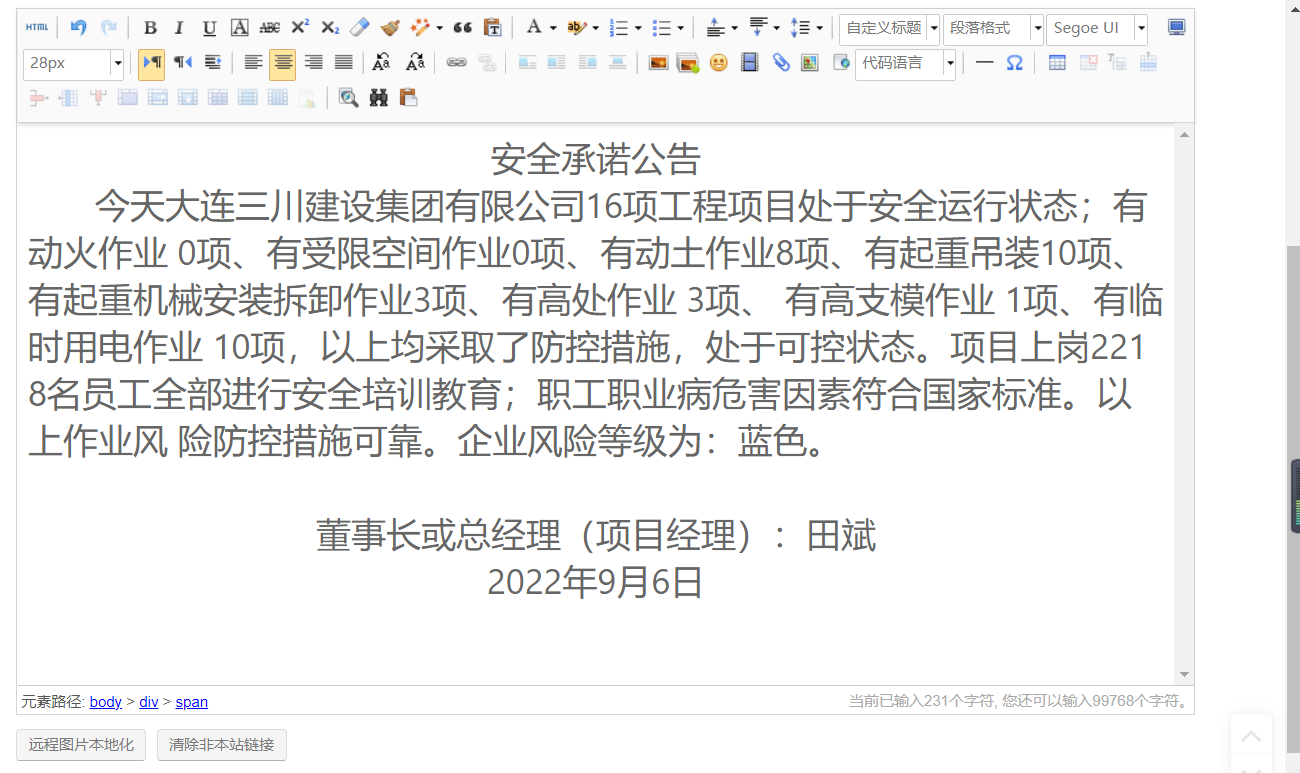Select the format painter brush
1300x773 pixels.
pyautogui.click(x=390, y=28)
